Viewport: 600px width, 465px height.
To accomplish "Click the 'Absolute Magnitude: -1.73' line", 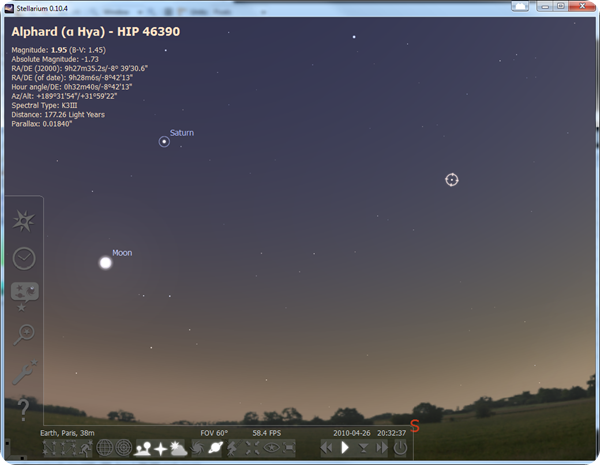I will (55, 59).
